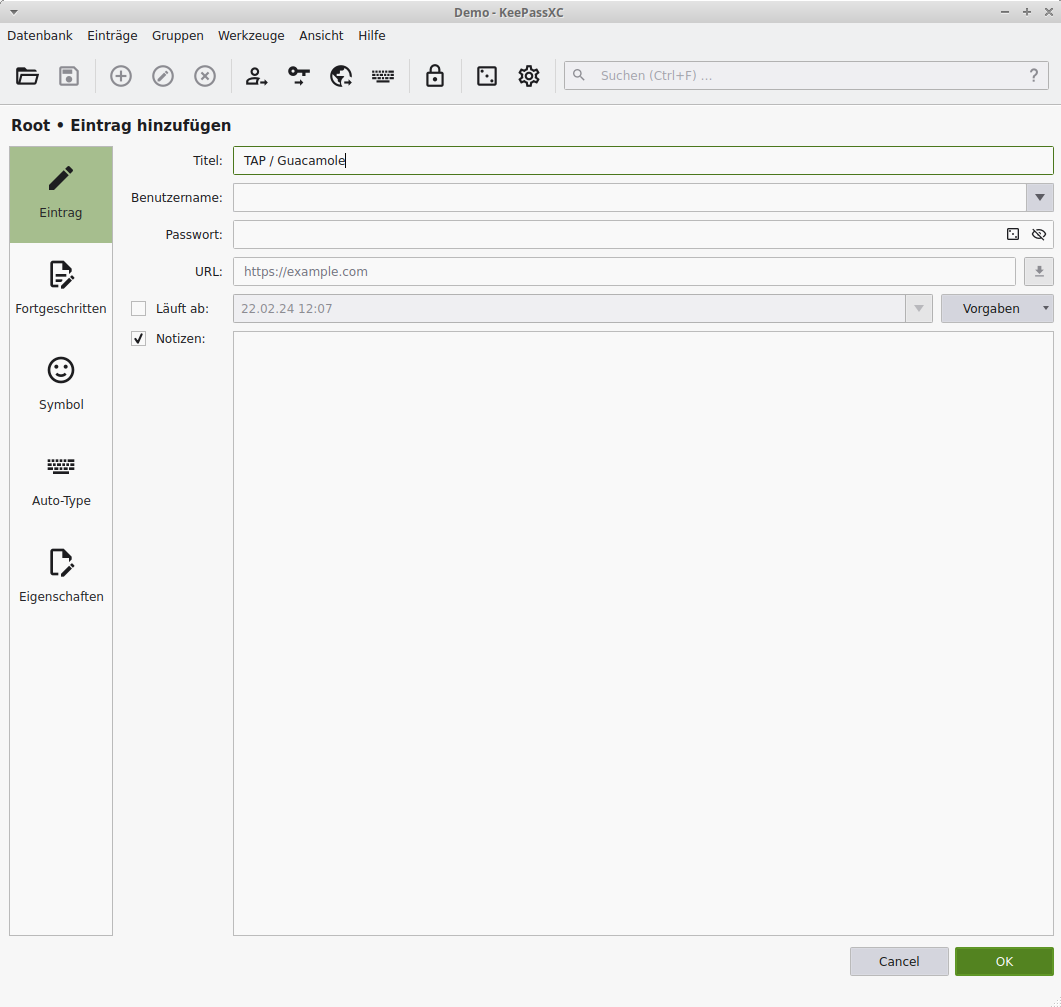Screen dimensions: 1061x1007
Task: Perform Auto-Type keyboard toolbar icon
Action: [x=383, y=76]
